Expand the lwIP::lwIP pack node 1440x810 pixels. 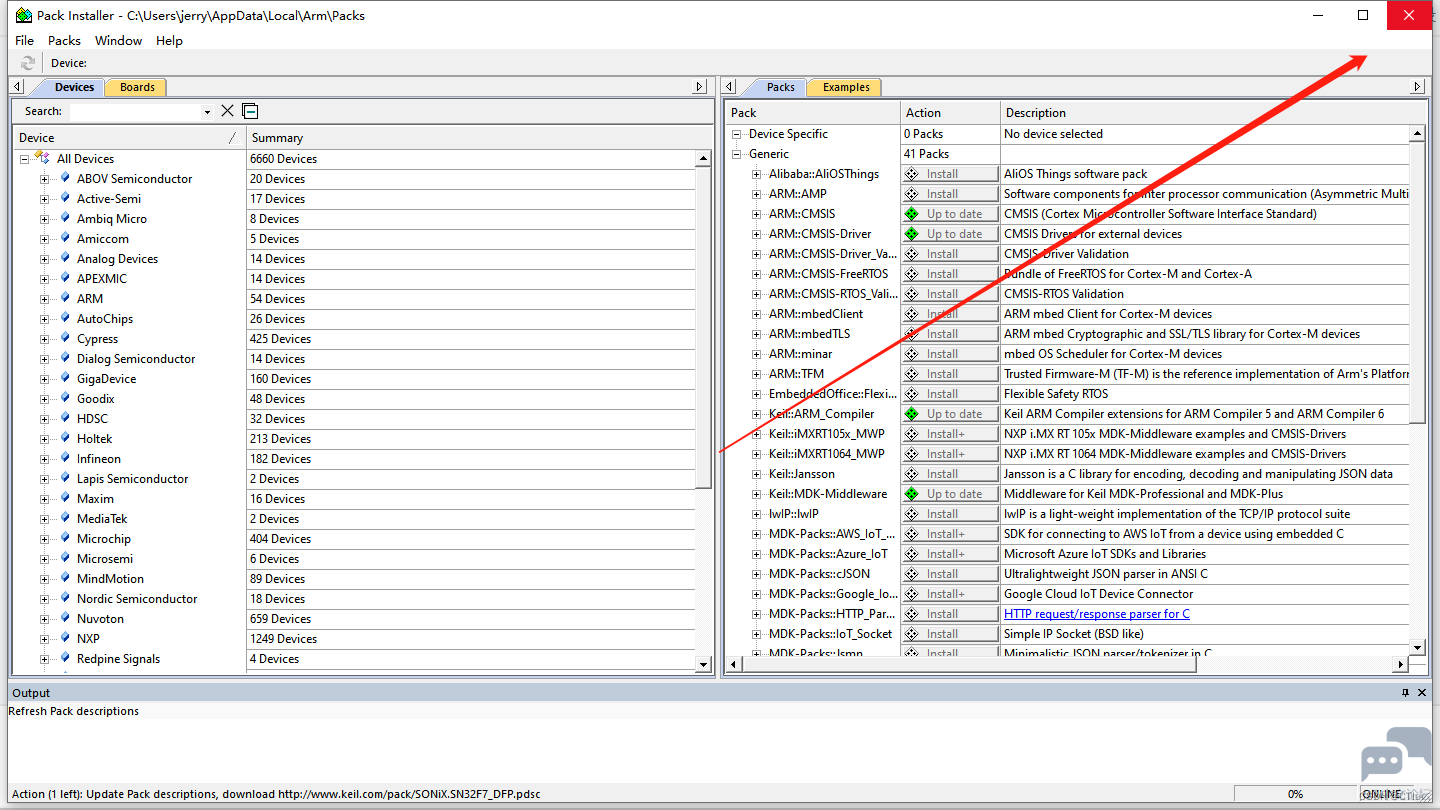click(756, 514)
